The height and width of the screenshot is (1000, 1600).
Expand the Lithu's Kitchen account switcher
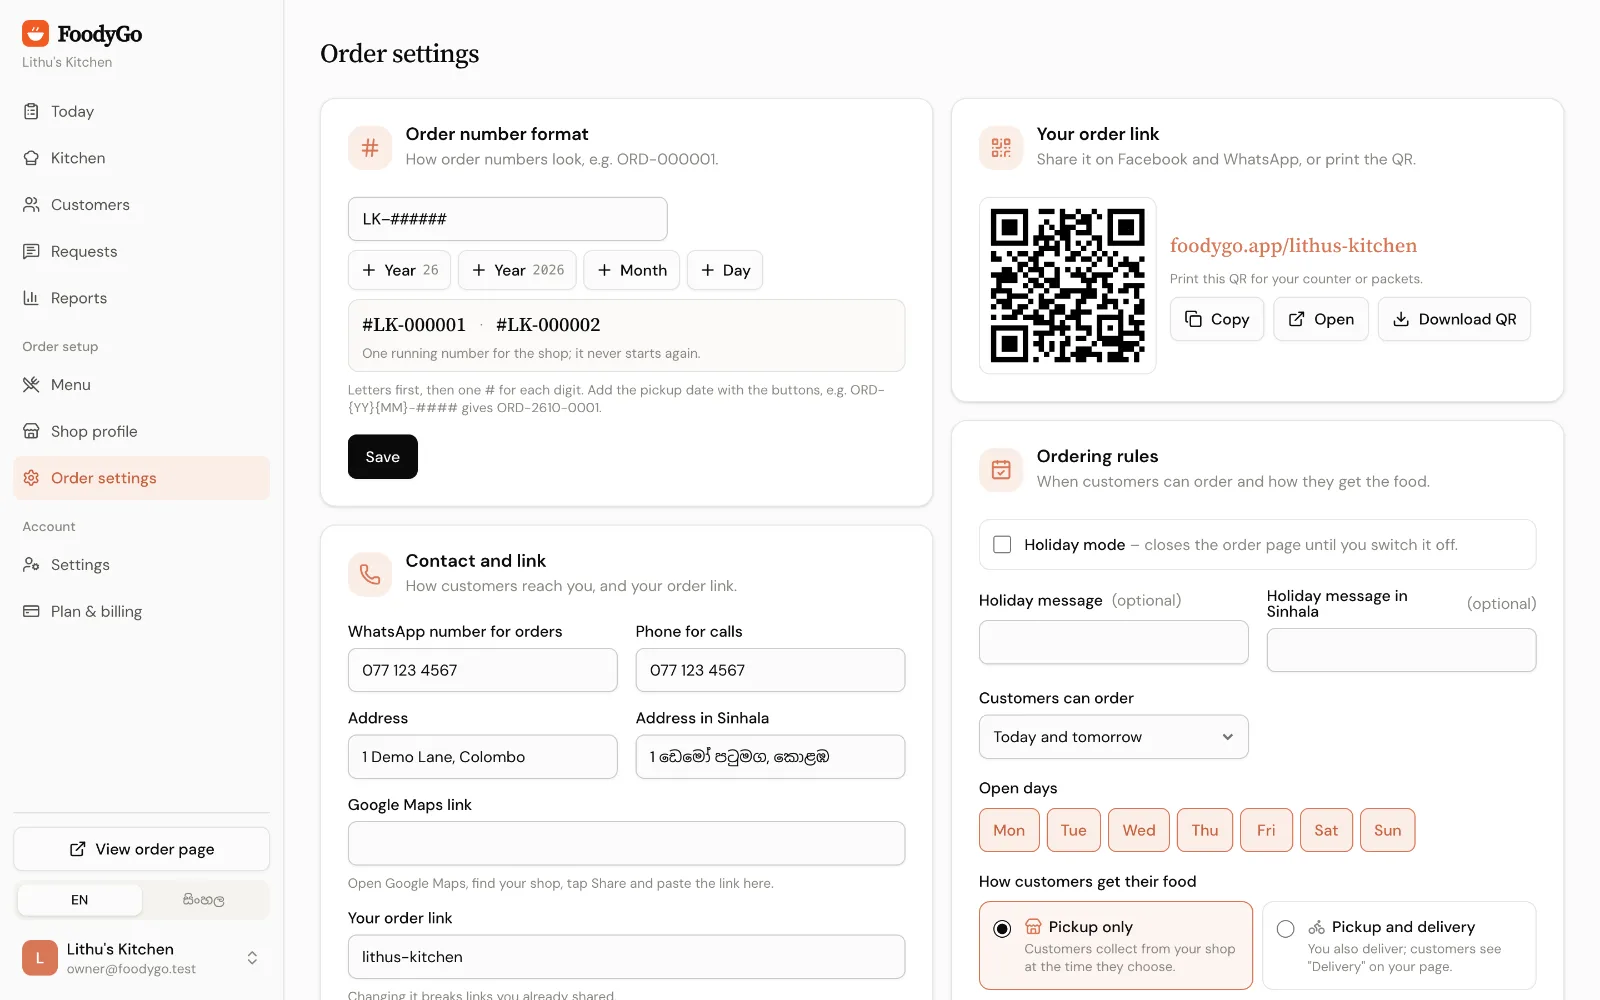[141, 958]
